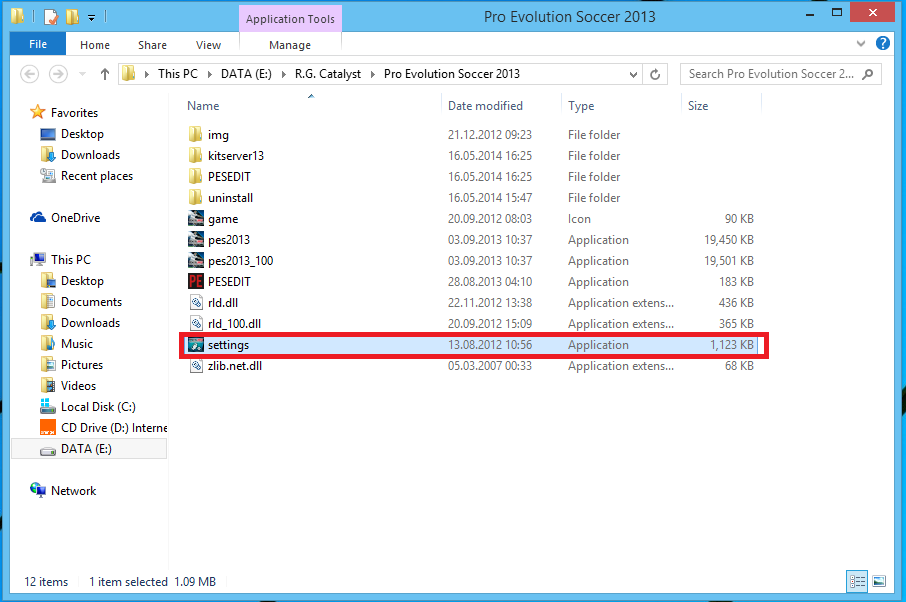The height and width of the screenshot is (602, 906).
Task: Select Documents under This PC
Action: tap(91, 302)
